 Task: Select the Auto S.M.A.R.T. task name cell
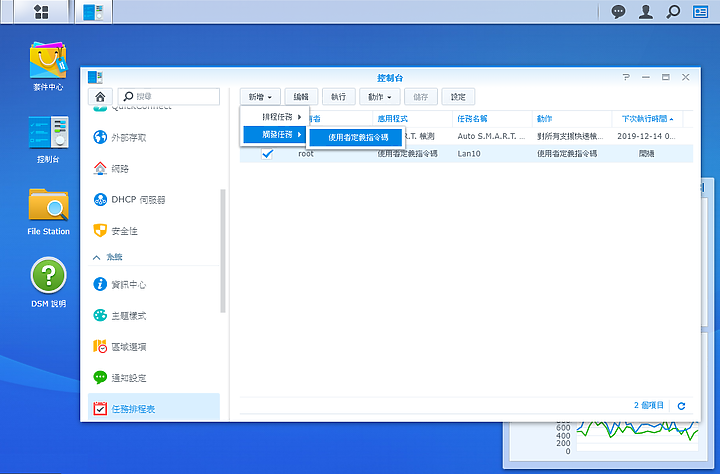[491, 136]
